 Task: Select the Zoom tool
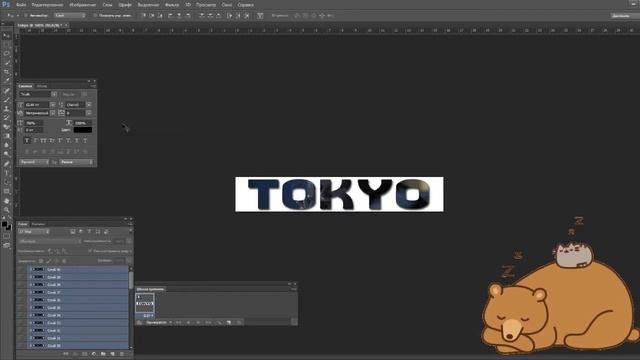7,210
